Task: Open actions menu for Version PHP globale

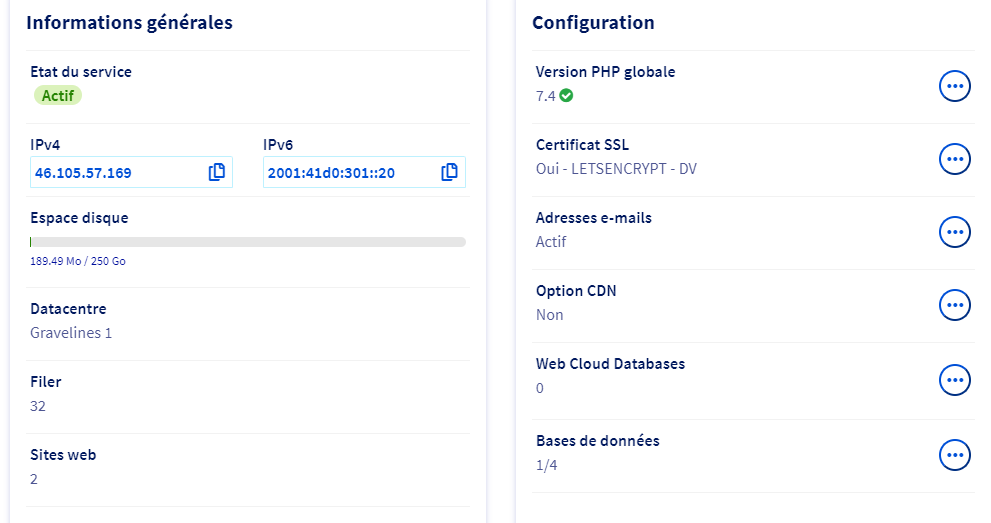Action: point(955,86)
